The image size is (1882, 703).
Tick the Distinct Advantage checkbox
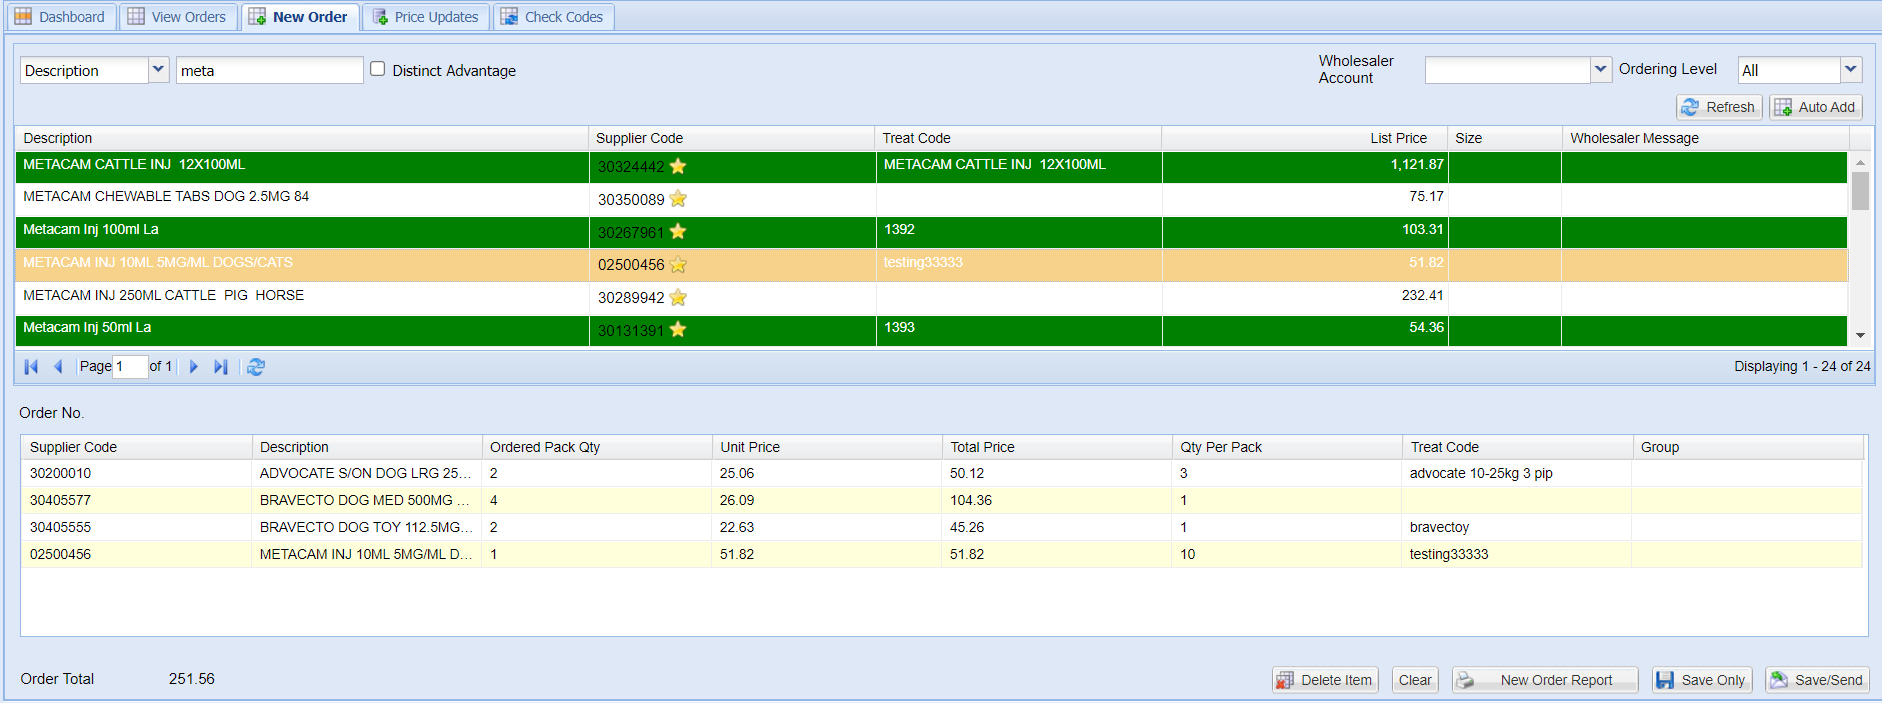coord(377,69)
